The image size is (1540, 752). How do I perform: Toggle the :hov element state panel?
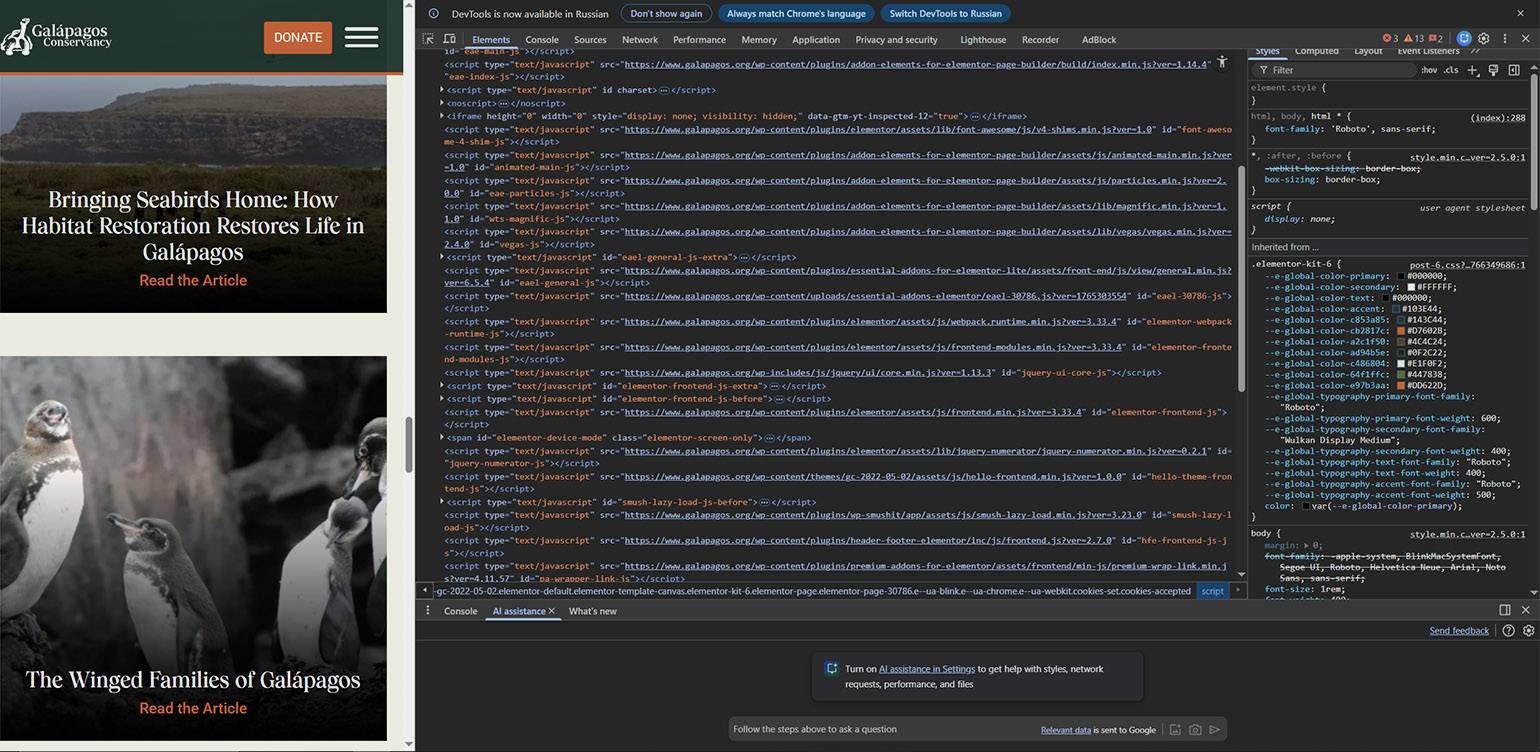tap(1429, 70)
